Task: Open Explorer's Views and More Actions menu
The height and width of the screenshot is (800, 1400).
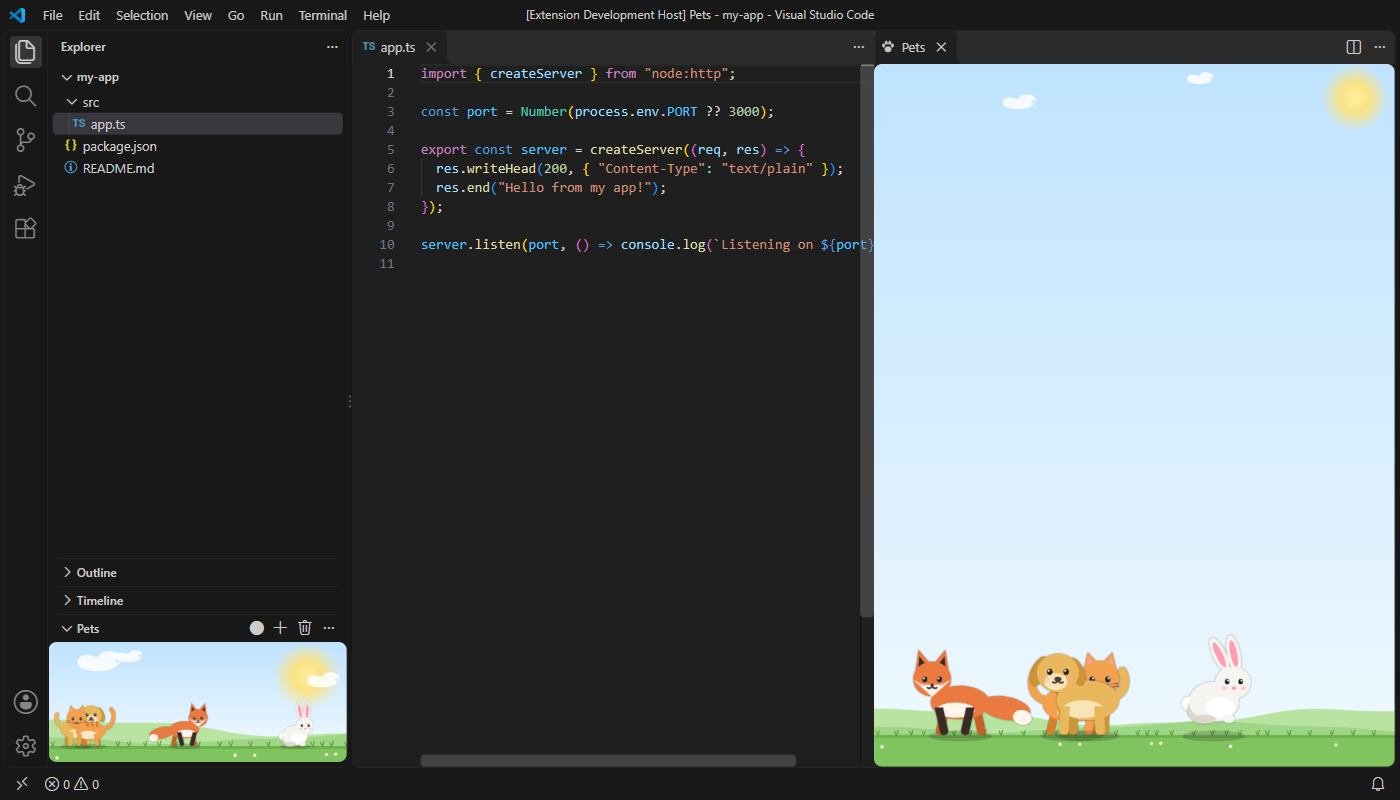Action: (x=332, y=47)
